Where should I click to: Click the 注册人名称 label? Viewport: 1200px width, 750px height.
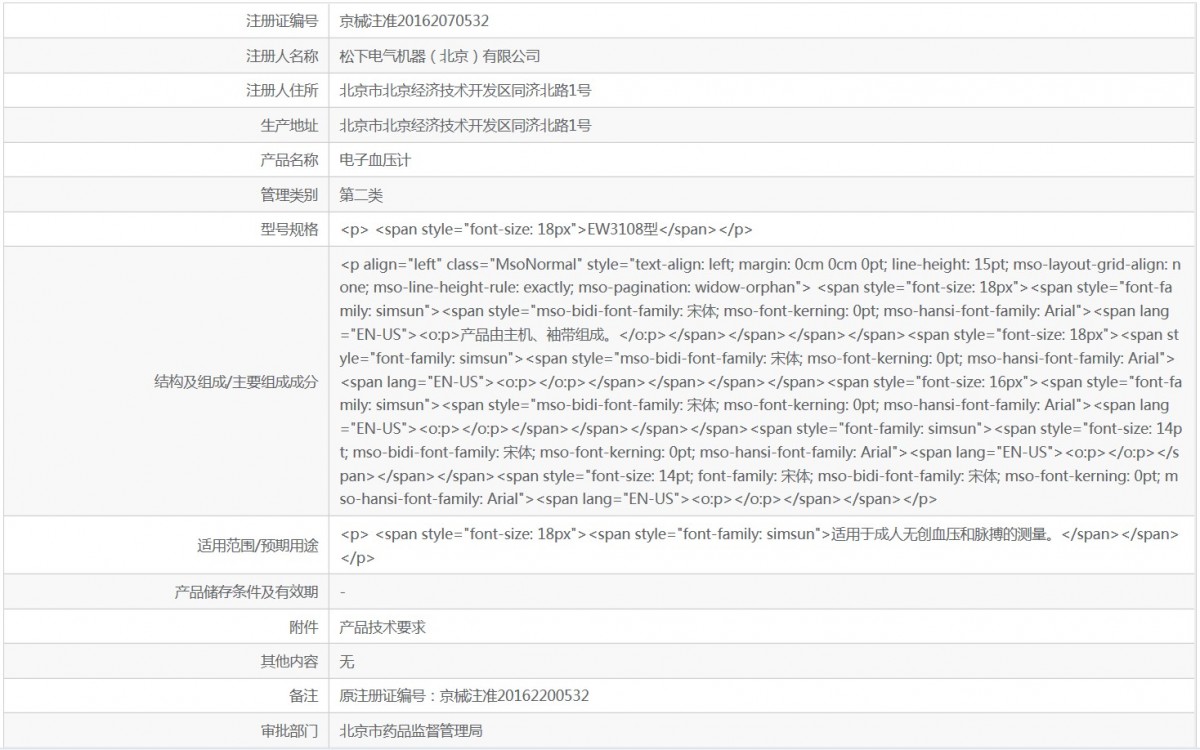coord(282,56)
